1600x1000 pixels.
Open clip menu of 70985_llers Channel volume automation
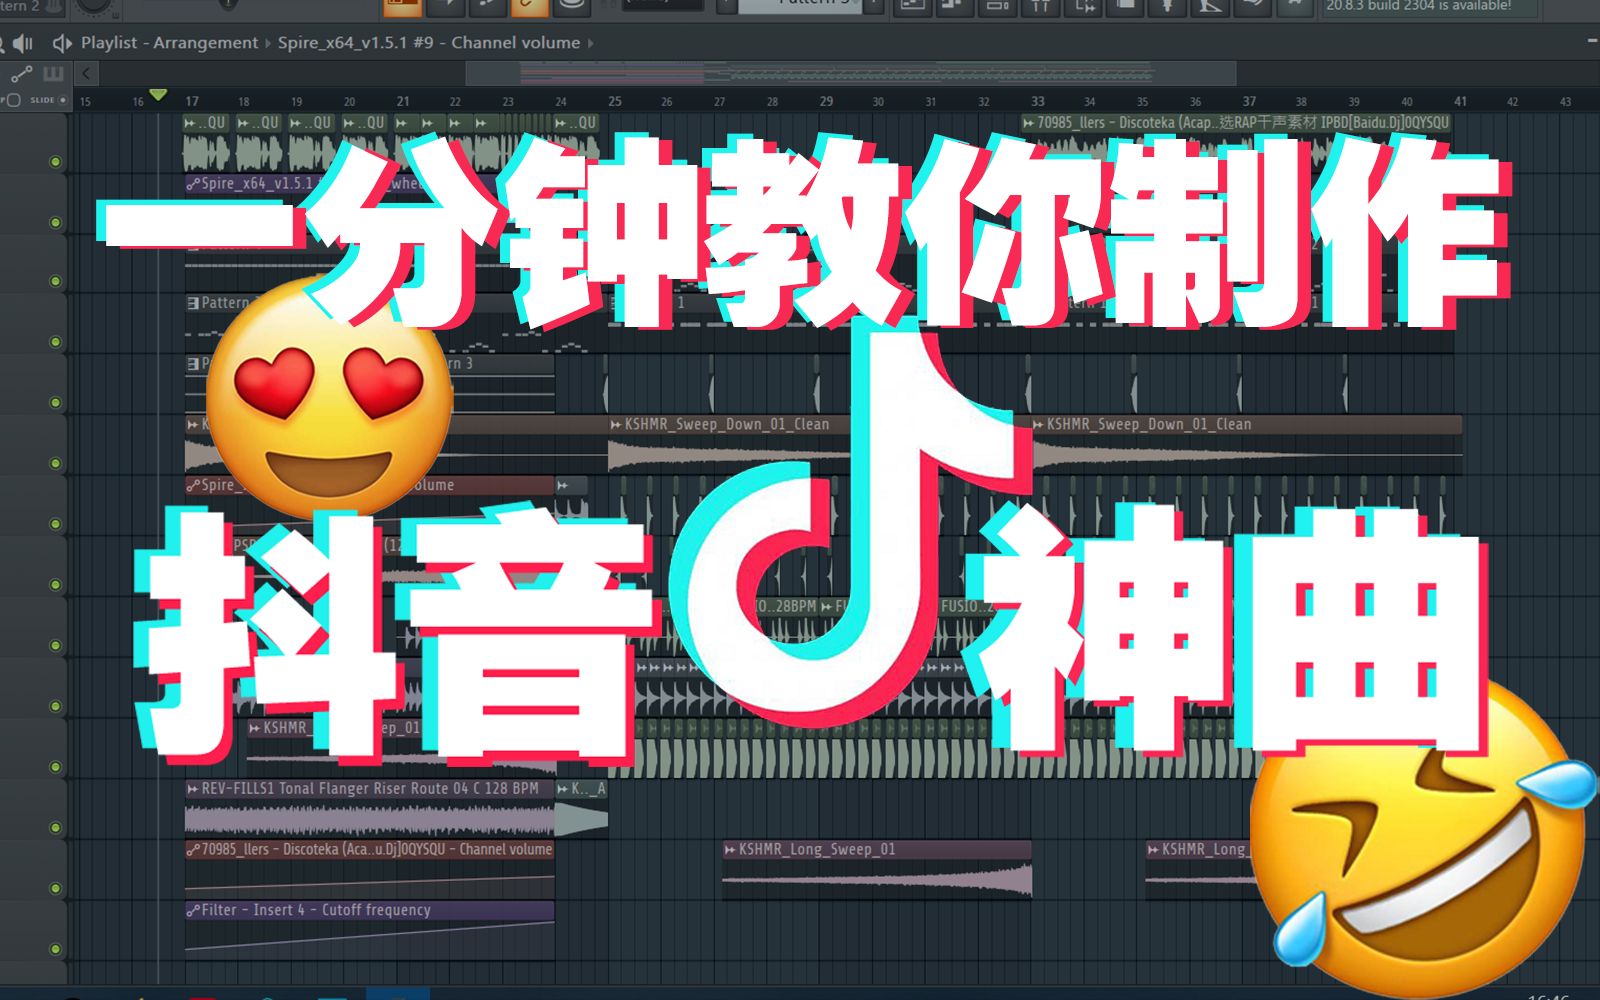(x=193, y=849)
